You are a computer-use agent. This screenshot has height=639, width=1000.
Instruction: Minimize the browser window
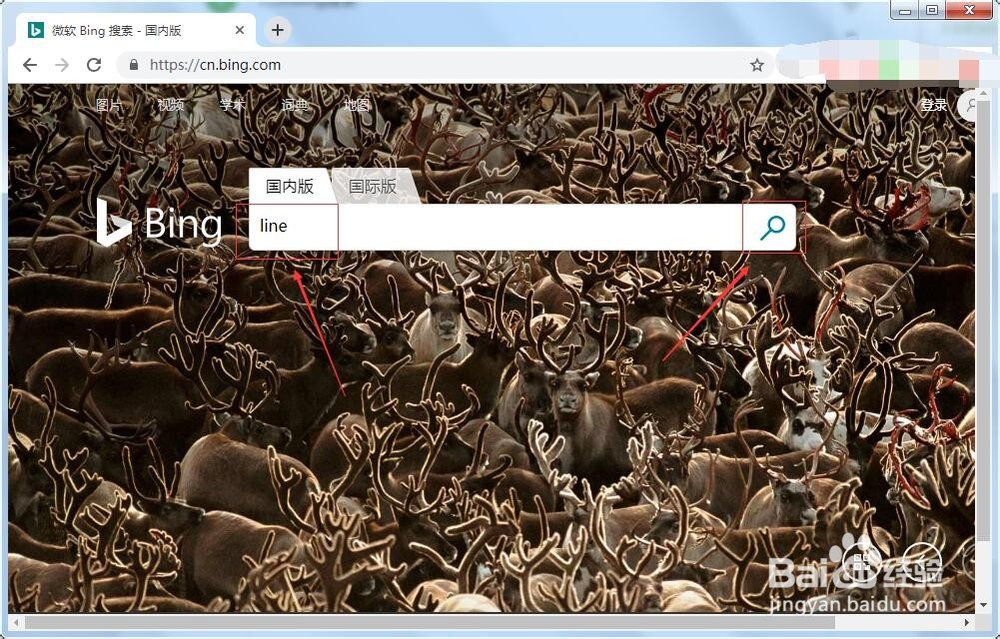click(904, 10)
